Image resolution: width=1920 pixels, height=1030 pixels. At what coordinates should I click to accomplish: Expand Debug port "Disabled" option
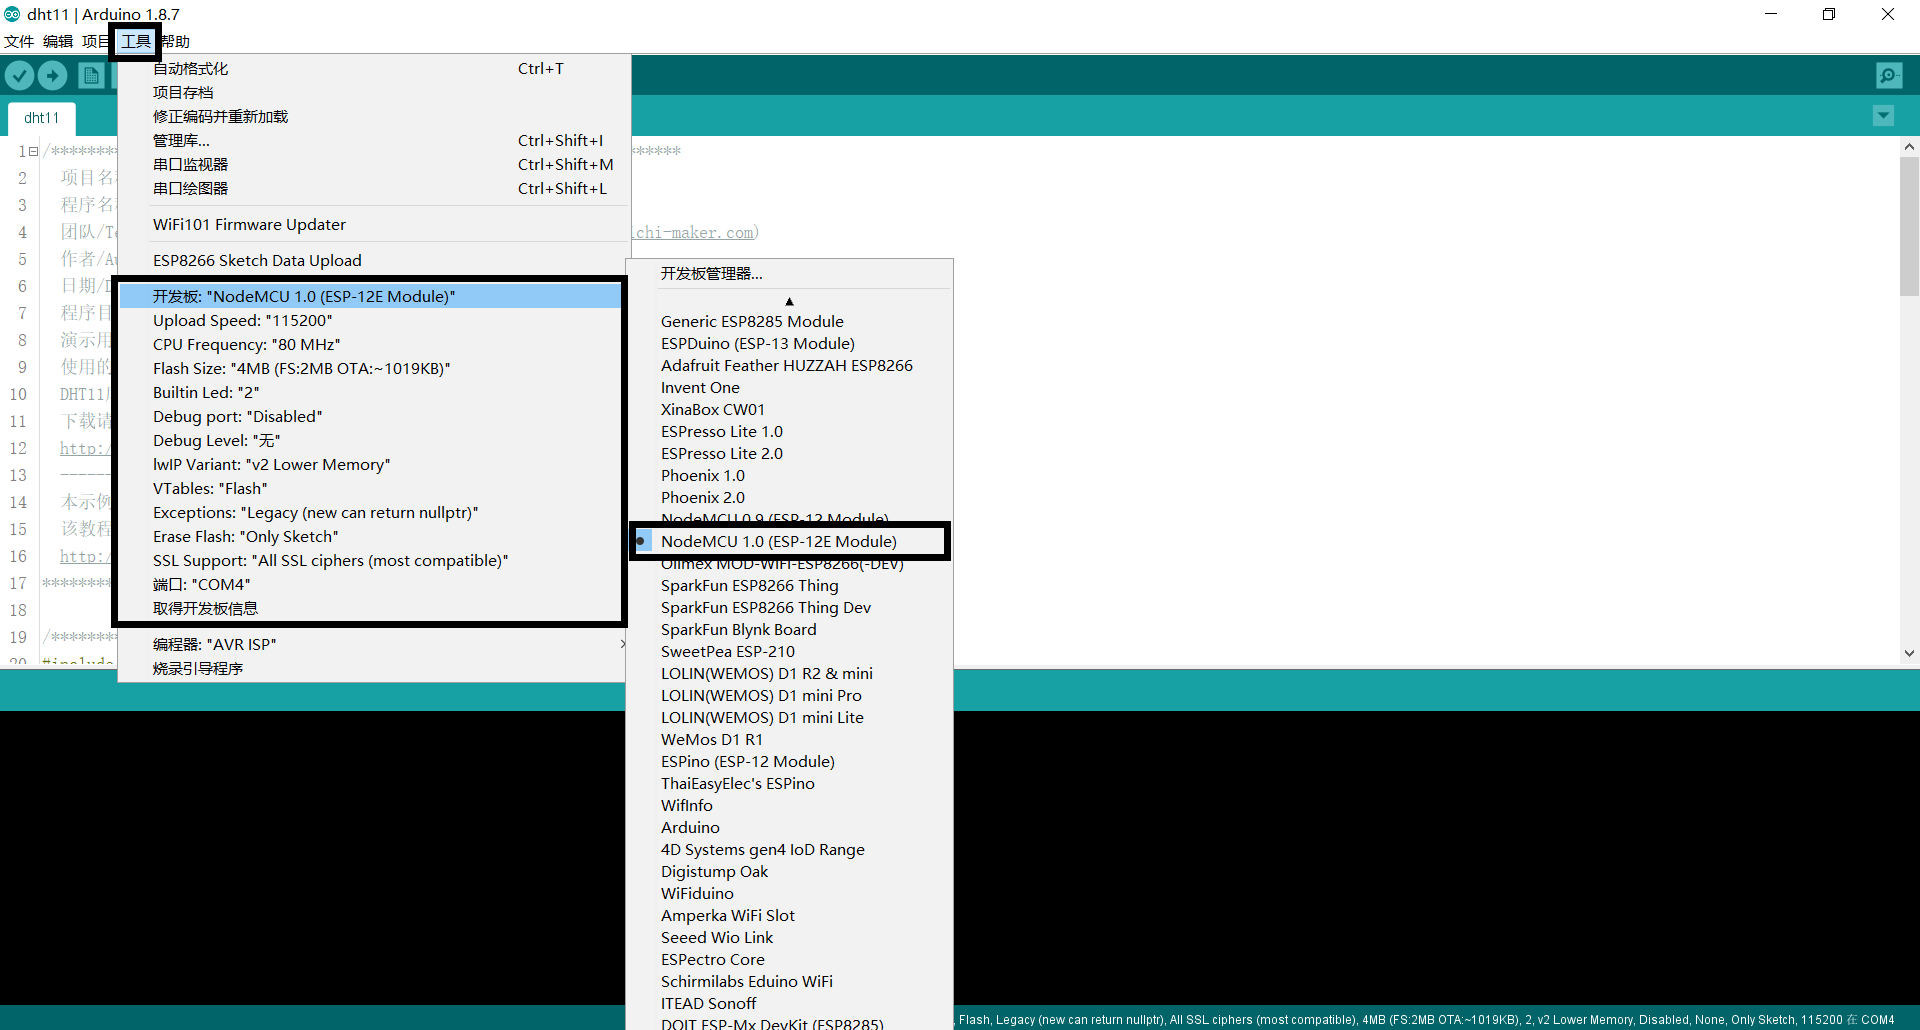click(370, 417)
